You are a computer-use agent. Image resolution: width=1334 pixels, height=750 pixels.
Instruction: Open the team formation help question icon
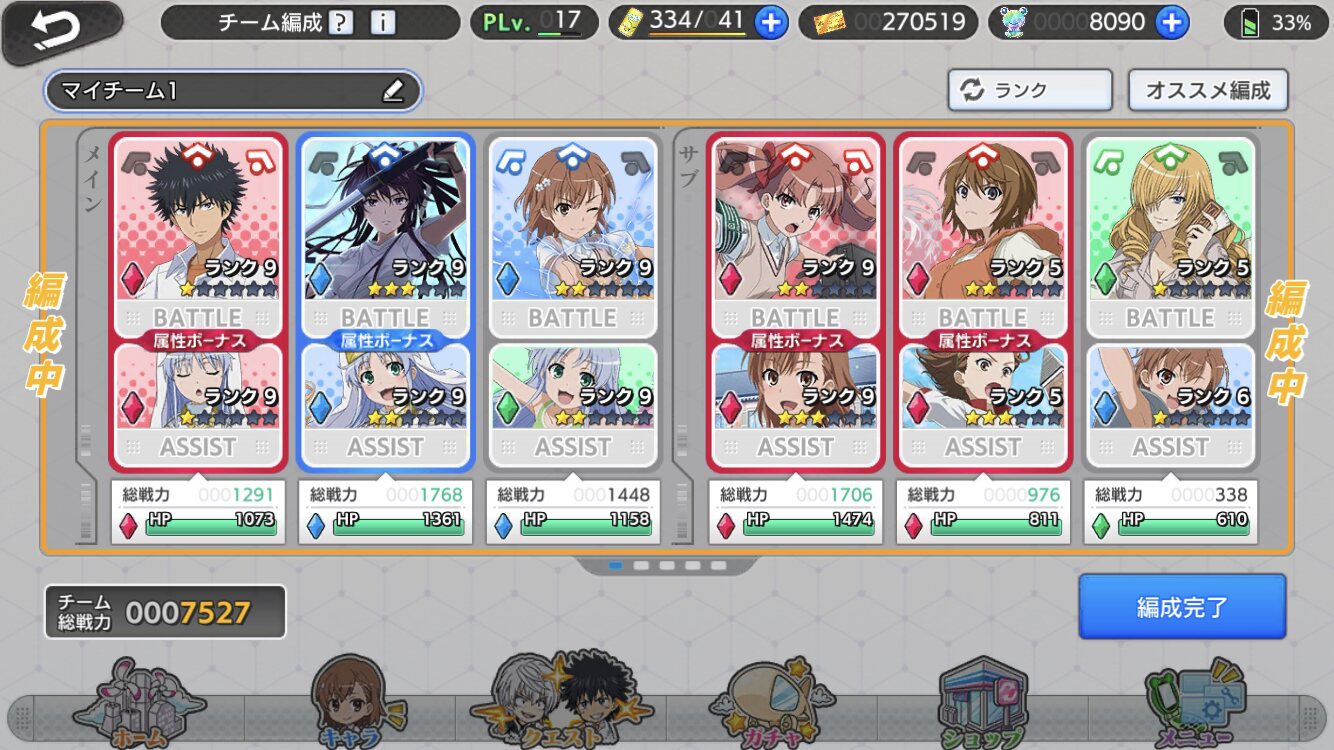tap(343, 22)
